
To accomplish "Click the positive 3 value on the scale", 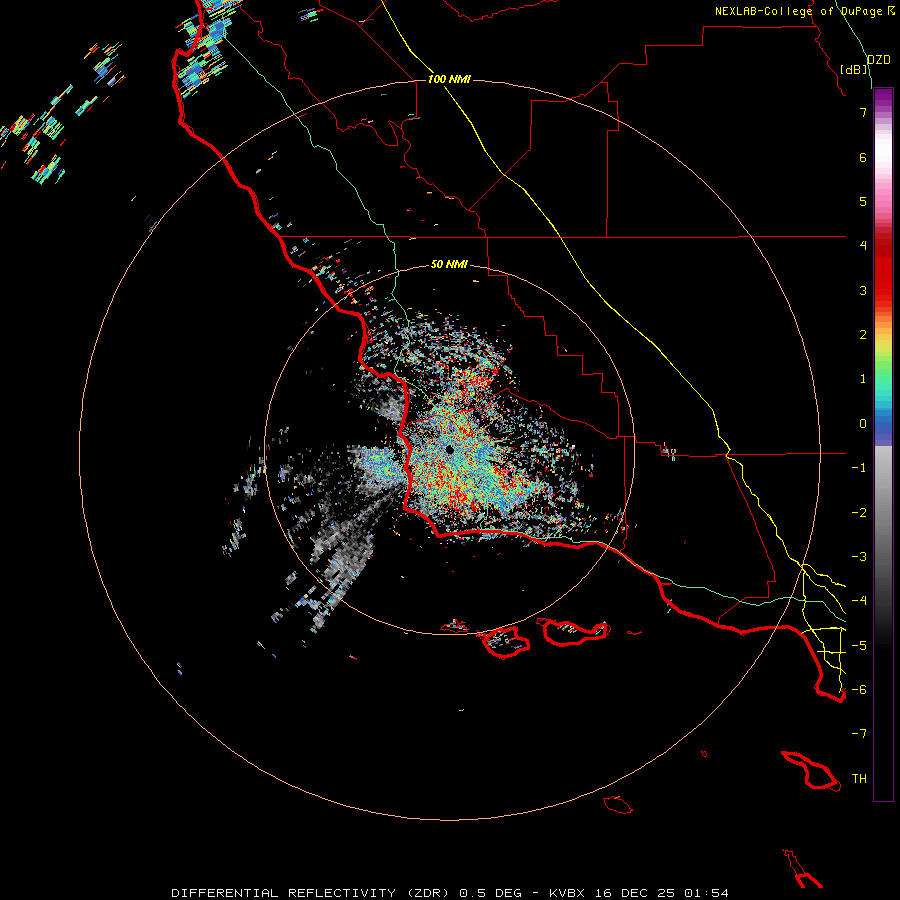I will click(863, 290).
